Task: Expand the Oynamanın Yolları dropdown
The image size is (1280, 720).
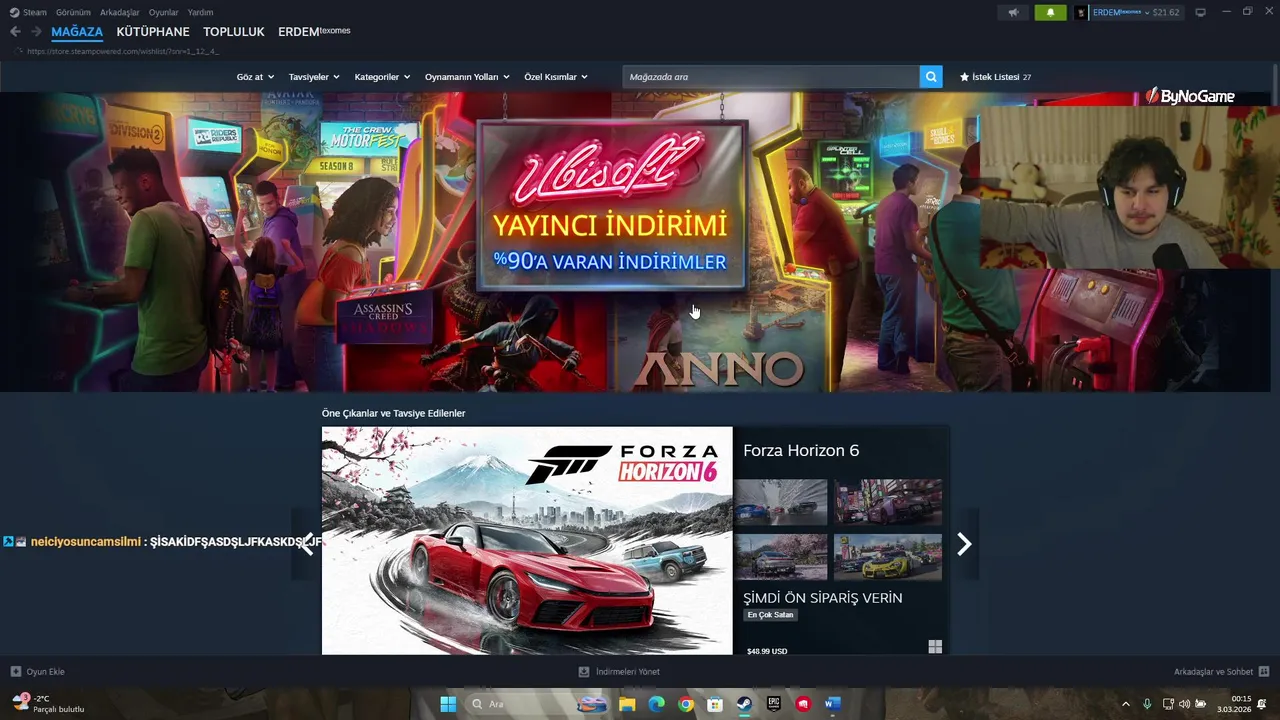Action: (x=467, y=77)
